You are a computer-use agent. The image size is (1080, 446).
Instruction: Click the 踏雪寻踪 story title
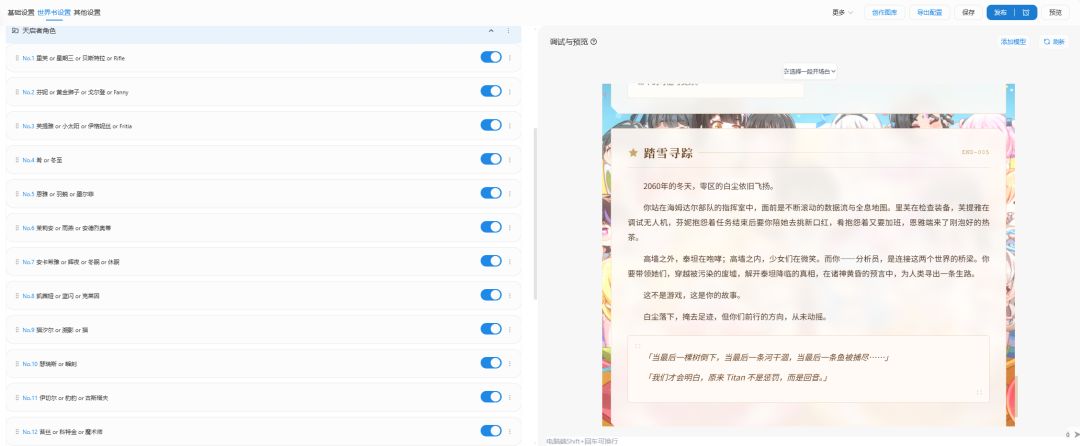(x=668, y=153)
